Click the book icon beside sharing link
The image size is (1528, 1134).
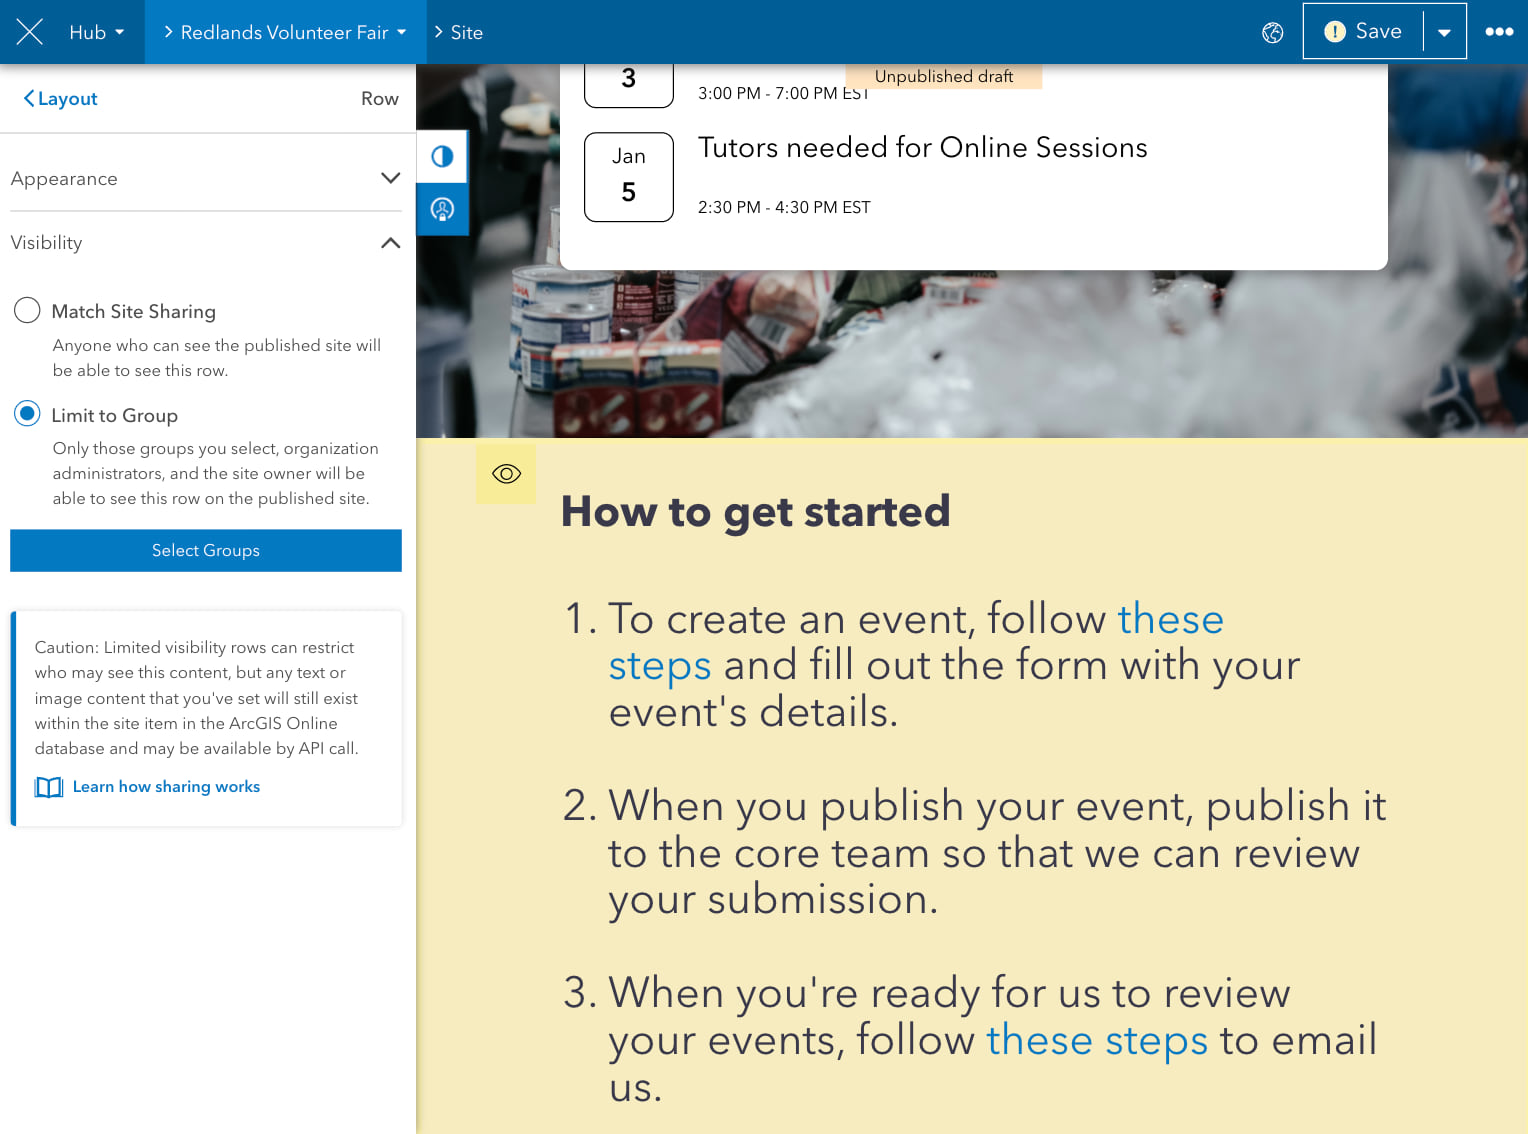coord(48,787)
